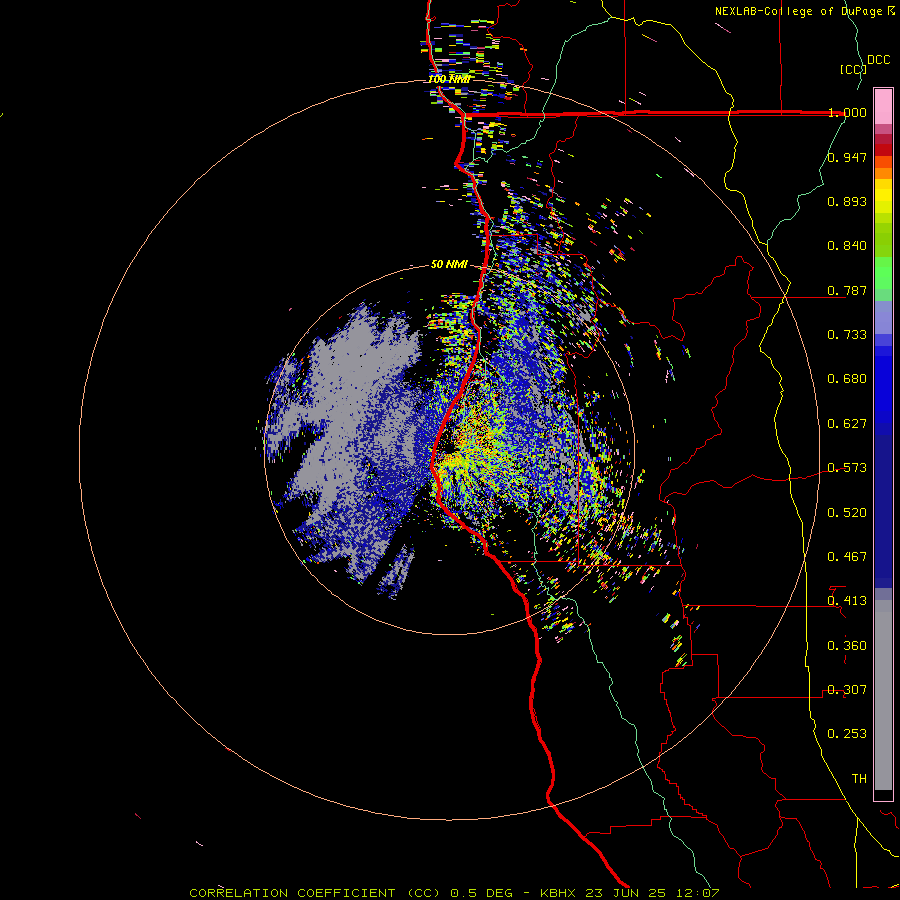Select the 0.360 color scale value
Image resolution: width=900 pixels, height=900 pixels.
[847, 646]
